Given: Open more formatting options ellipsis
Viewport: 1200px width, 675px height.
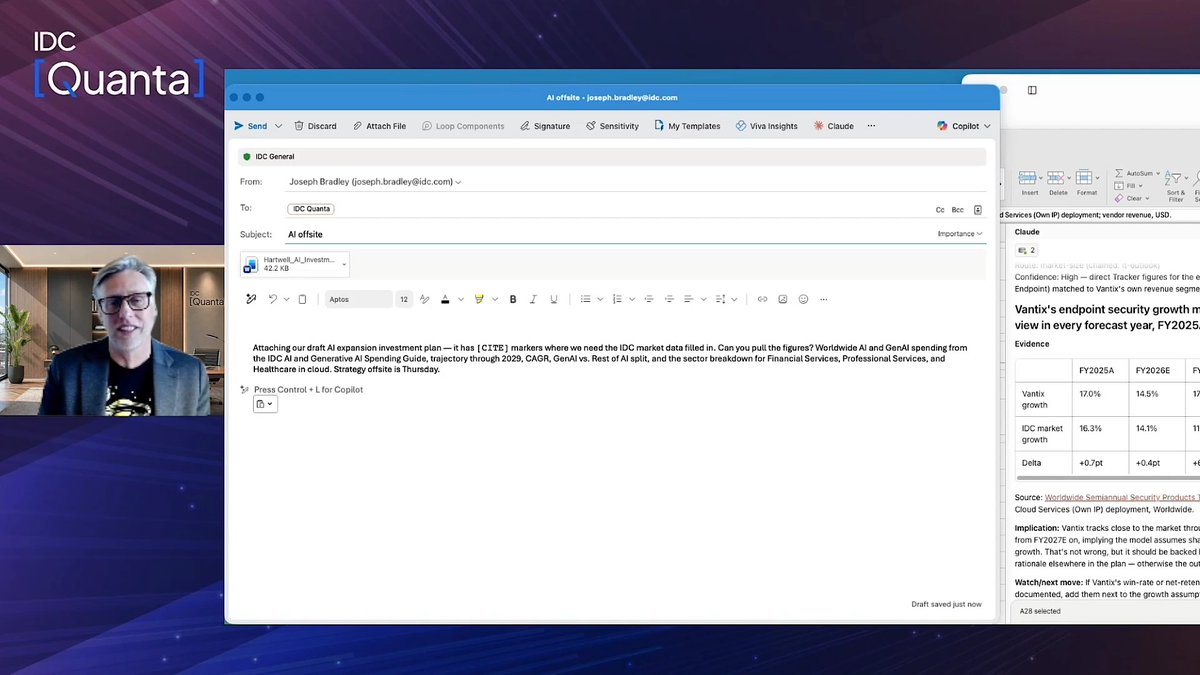Looking at the screenshot, I should (823, 299).
